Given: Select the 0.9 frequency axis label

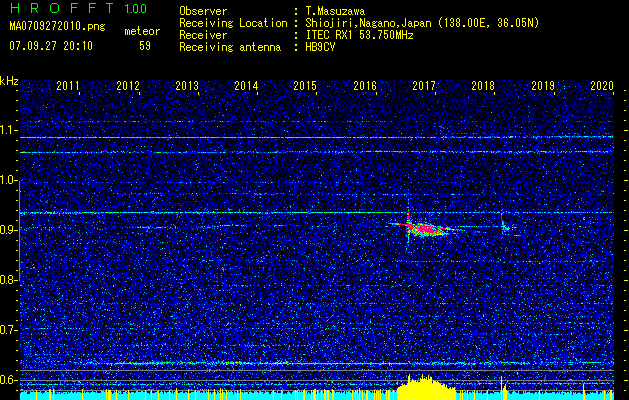Looking at the screenshot, I should pyautogui.click(x=9, y=230).
